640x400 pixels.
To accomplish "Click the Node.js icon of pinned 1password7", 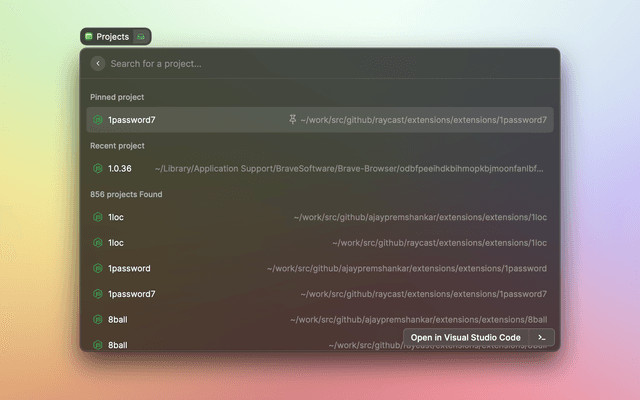I will point(98,120).
